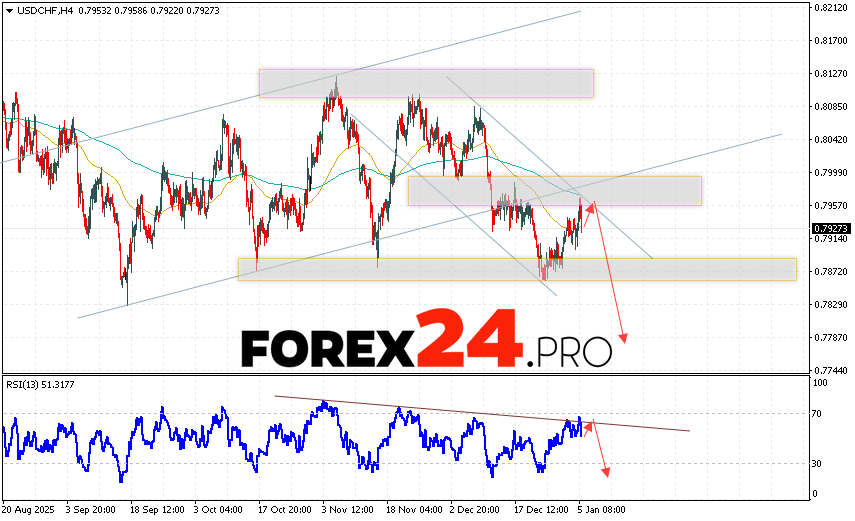Select the lower gray support zone near 0.7872
The height and width of the screenshot is (521, 855).
point(516,269)
